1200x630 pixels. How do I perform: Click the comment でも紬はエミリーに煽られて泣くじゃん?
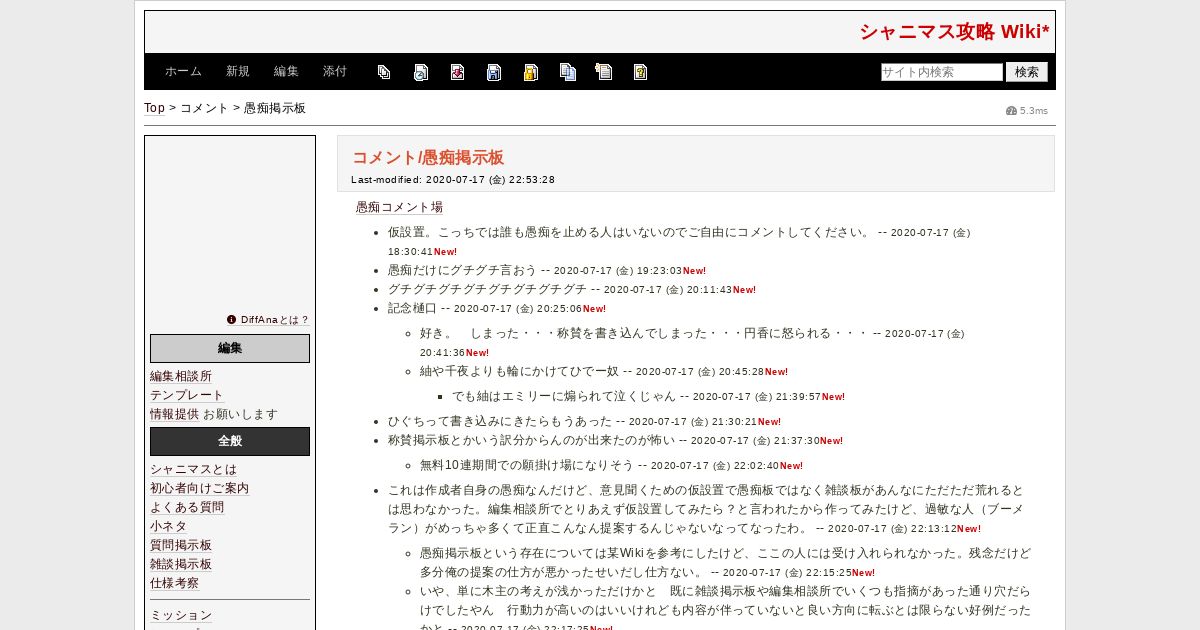tap(564, 397)
